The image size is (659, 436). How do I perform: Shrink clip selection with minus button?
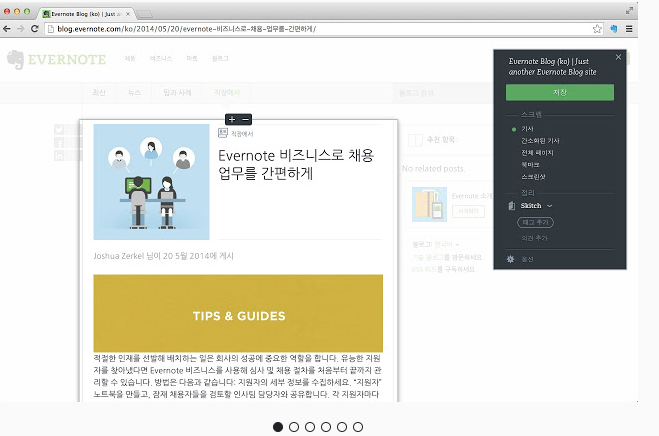click(x=245, y=119)
